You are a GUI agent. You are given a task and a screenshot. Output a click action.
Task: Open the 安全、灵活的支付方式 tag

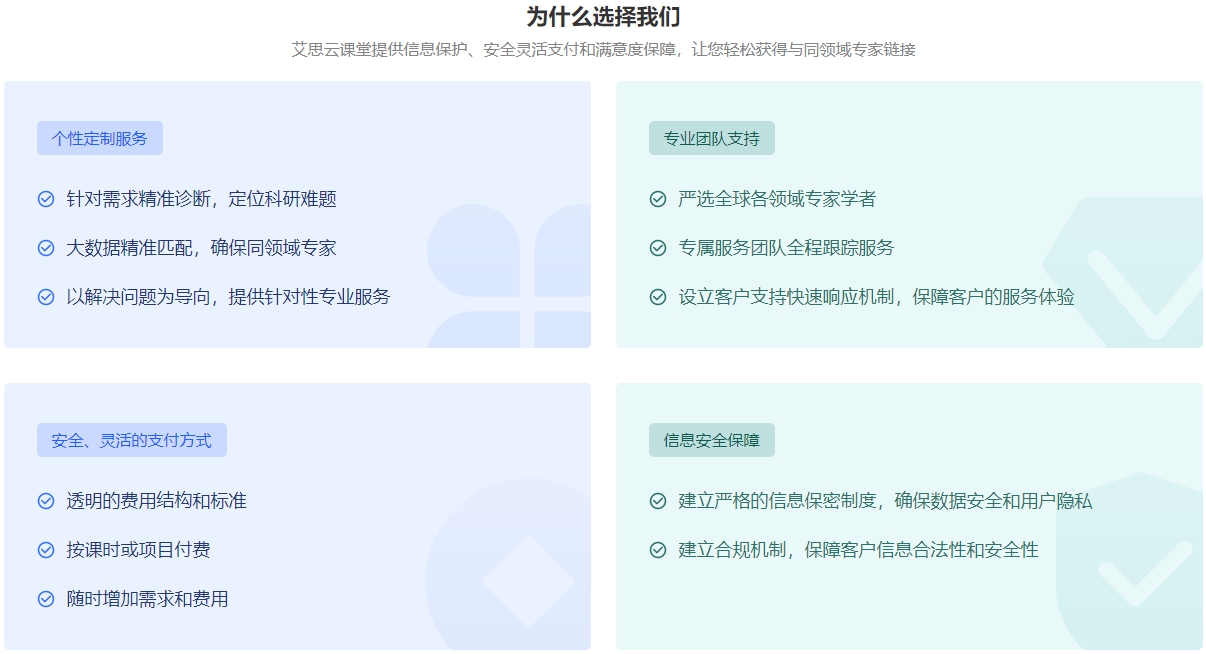[132, 441]
